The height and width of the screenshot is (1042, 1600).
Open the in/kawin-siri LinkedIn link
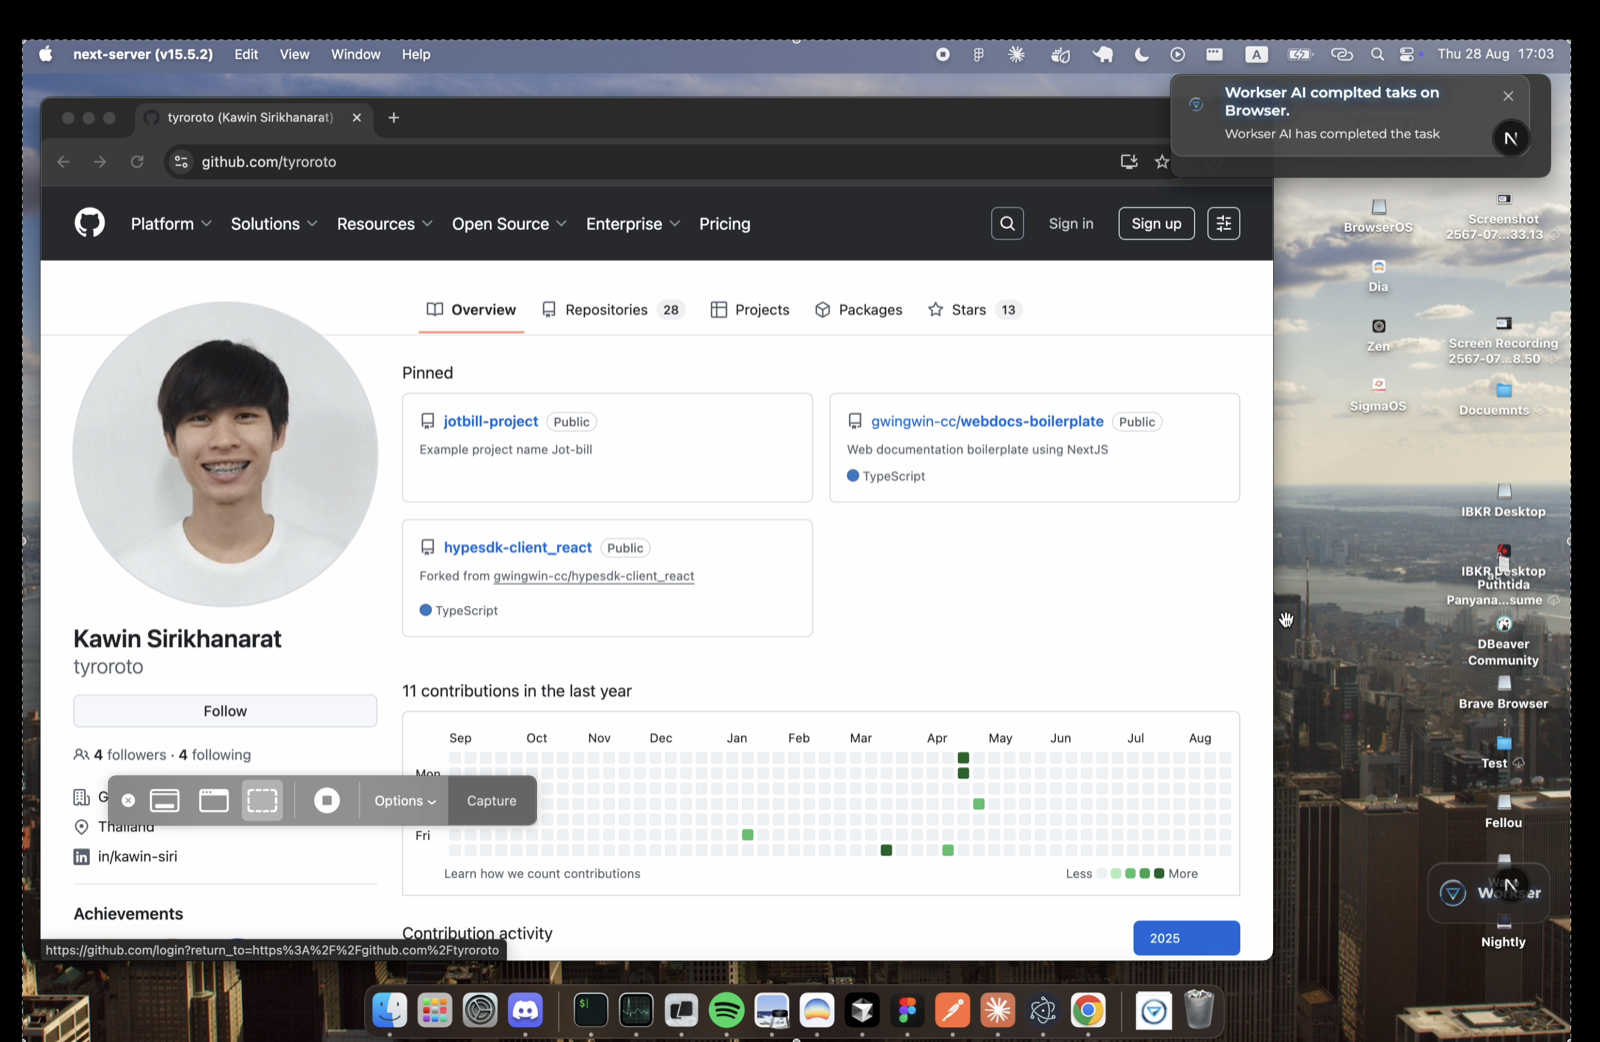tap(138, 856)
